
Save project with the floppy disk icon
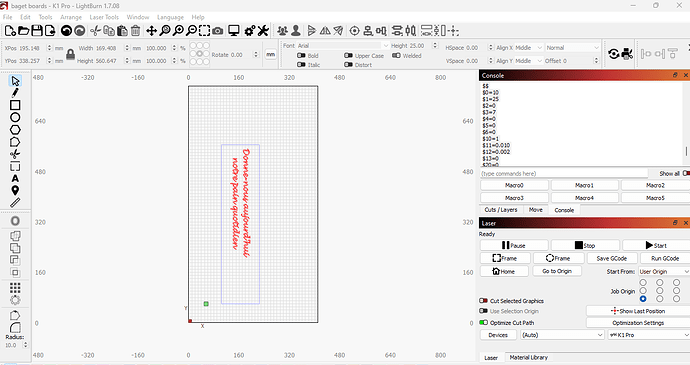[37, 30]
